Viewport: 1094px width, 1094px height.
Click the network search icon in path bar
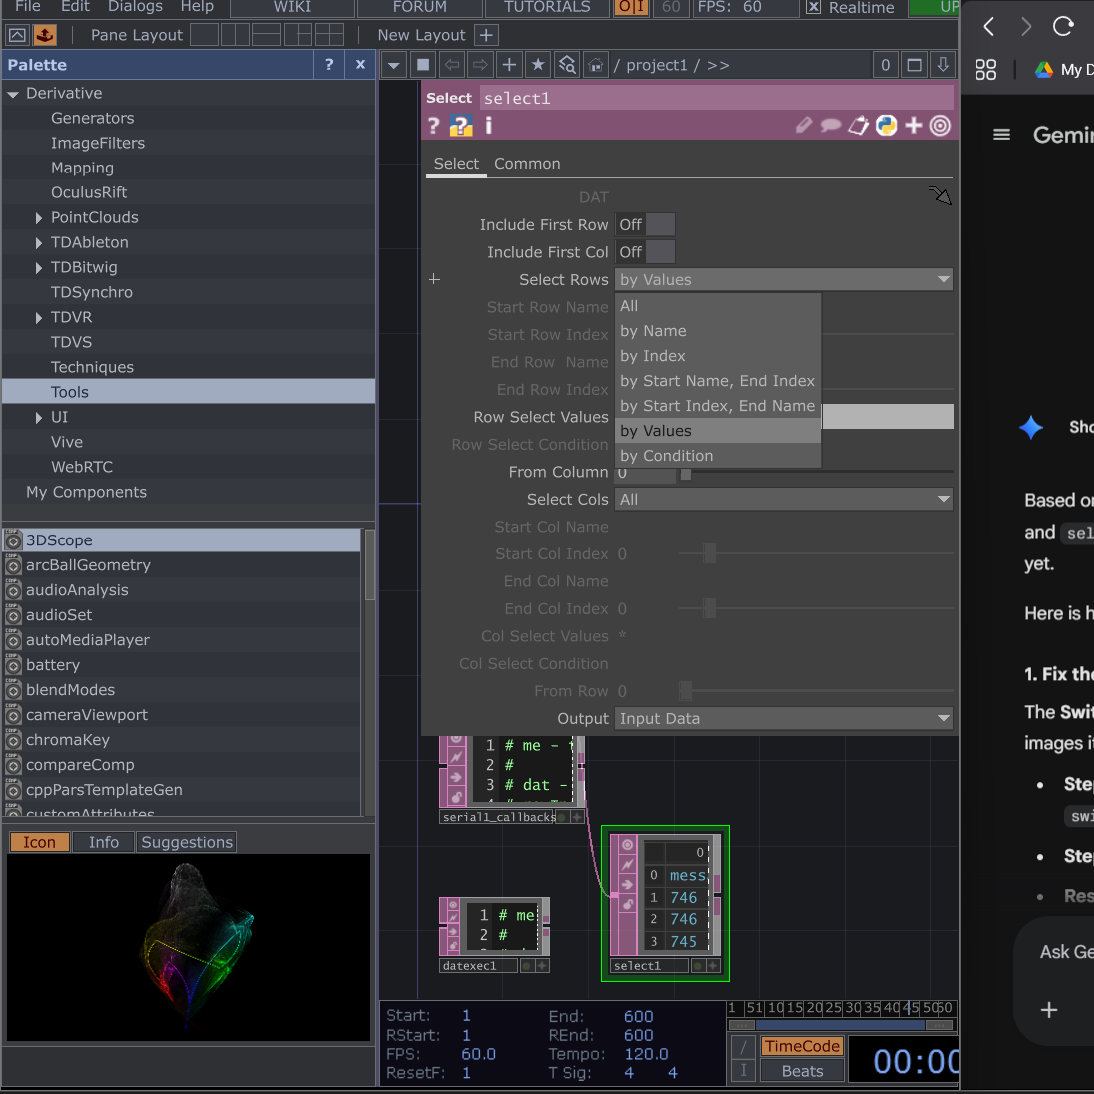[567, 65]
